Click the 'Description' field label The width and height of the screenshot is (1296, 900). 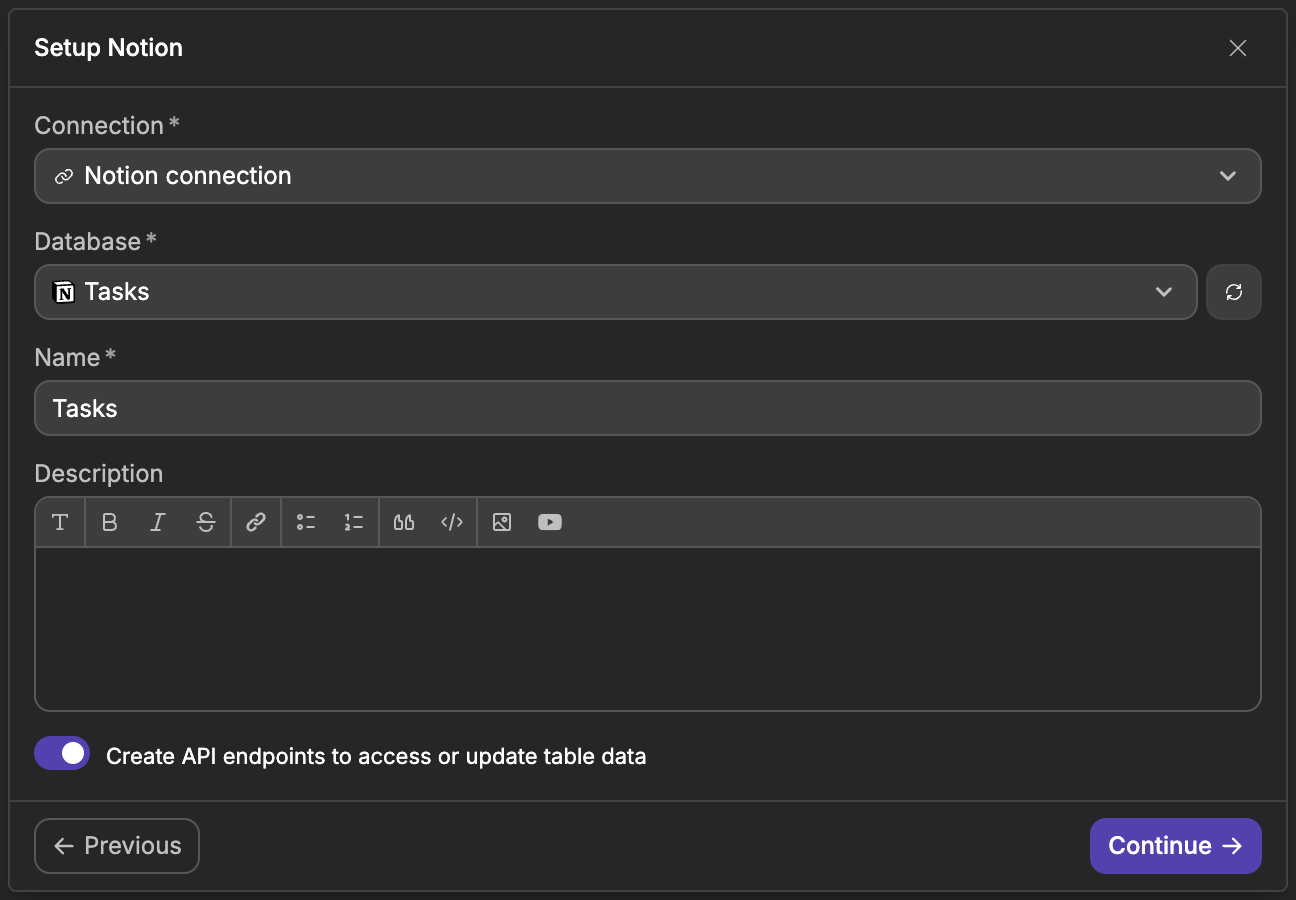point(98,474)
